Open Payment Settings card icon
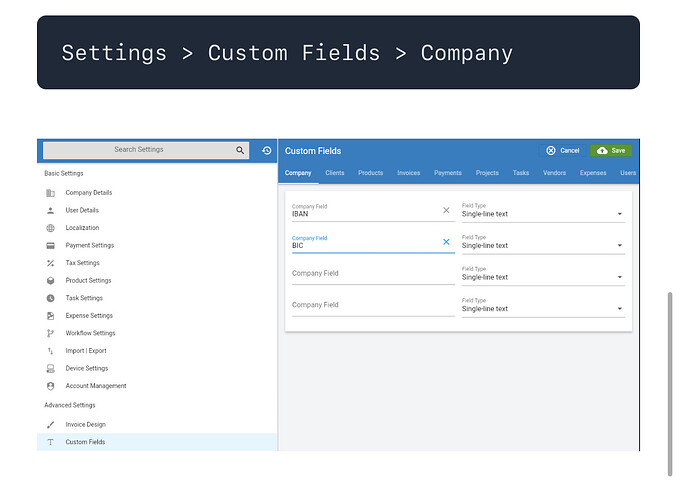 (51, 245)
